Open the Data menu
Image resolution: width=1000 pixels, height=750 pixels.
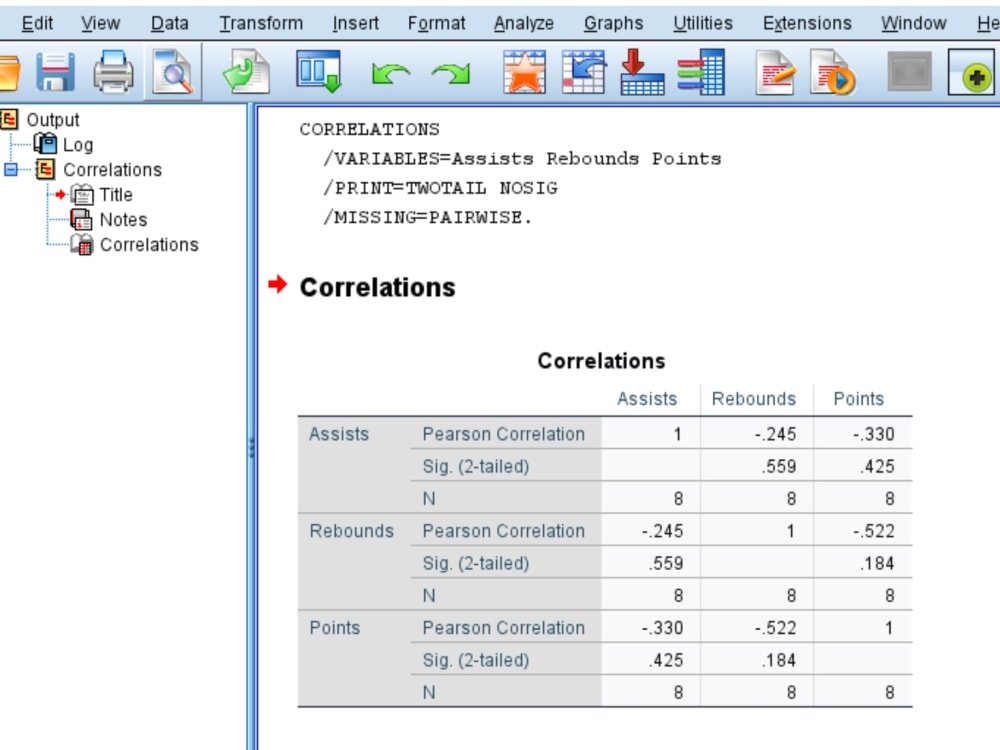pyautogui.click(x=170, y=24)
